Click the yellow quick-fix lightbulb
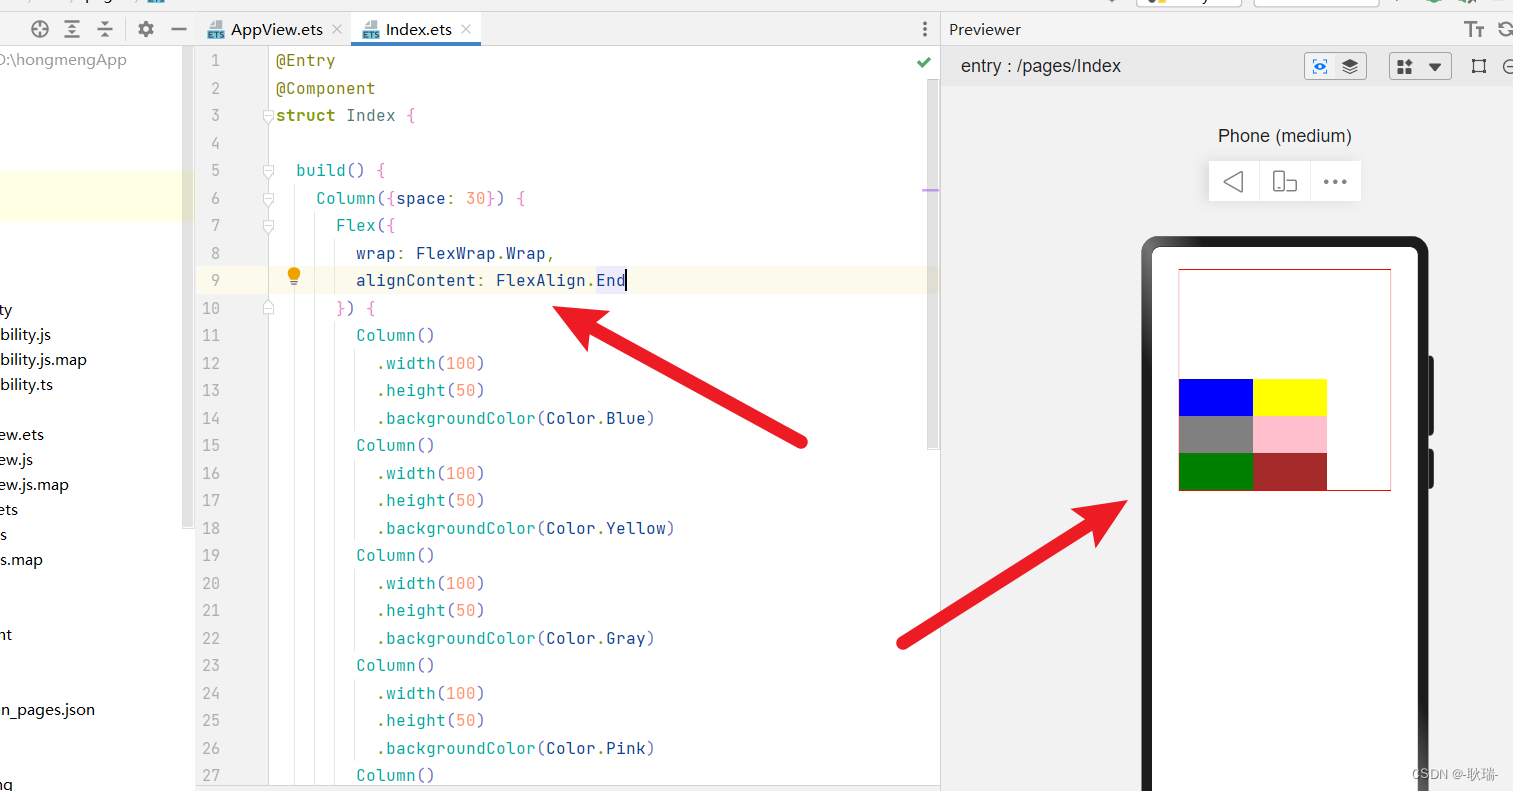 pos(294,276)
